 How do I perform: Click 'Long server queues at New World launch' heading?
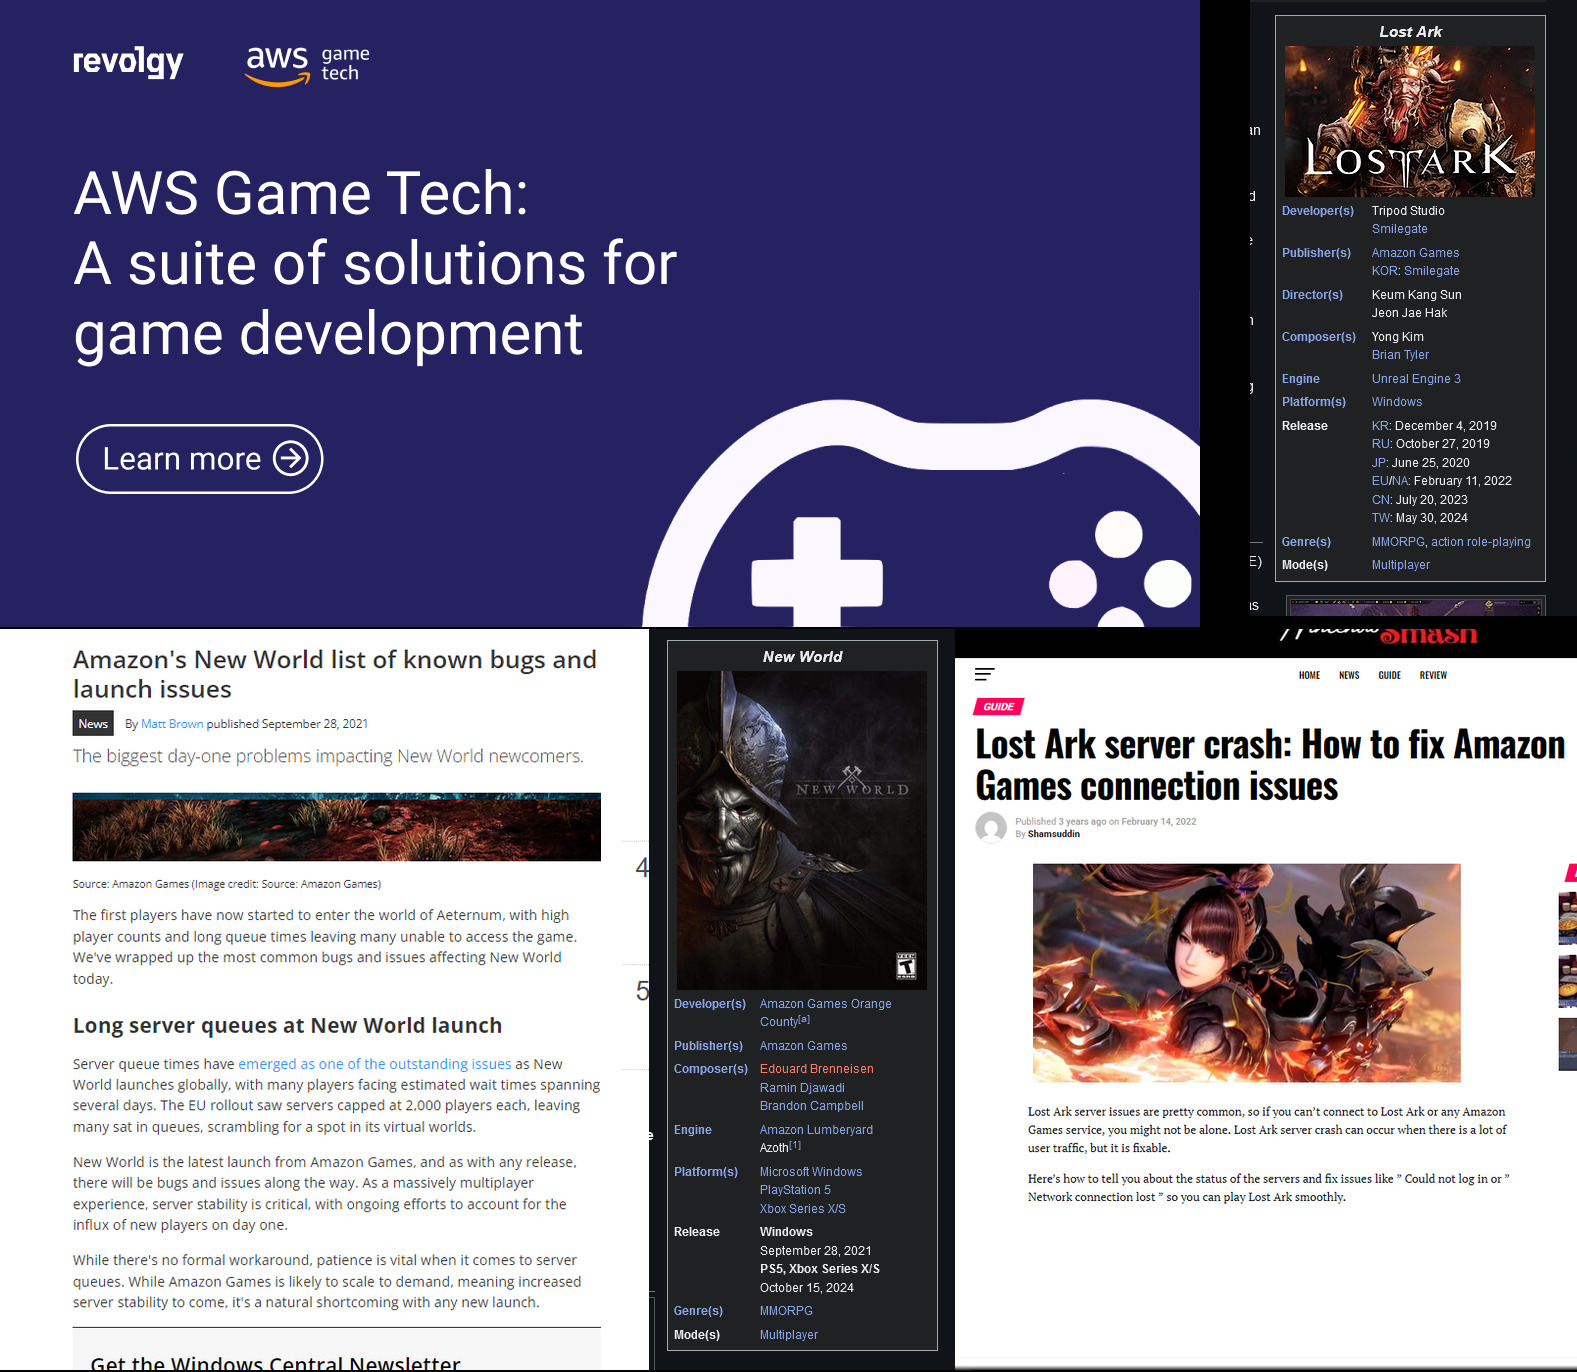coord(287,1025)
